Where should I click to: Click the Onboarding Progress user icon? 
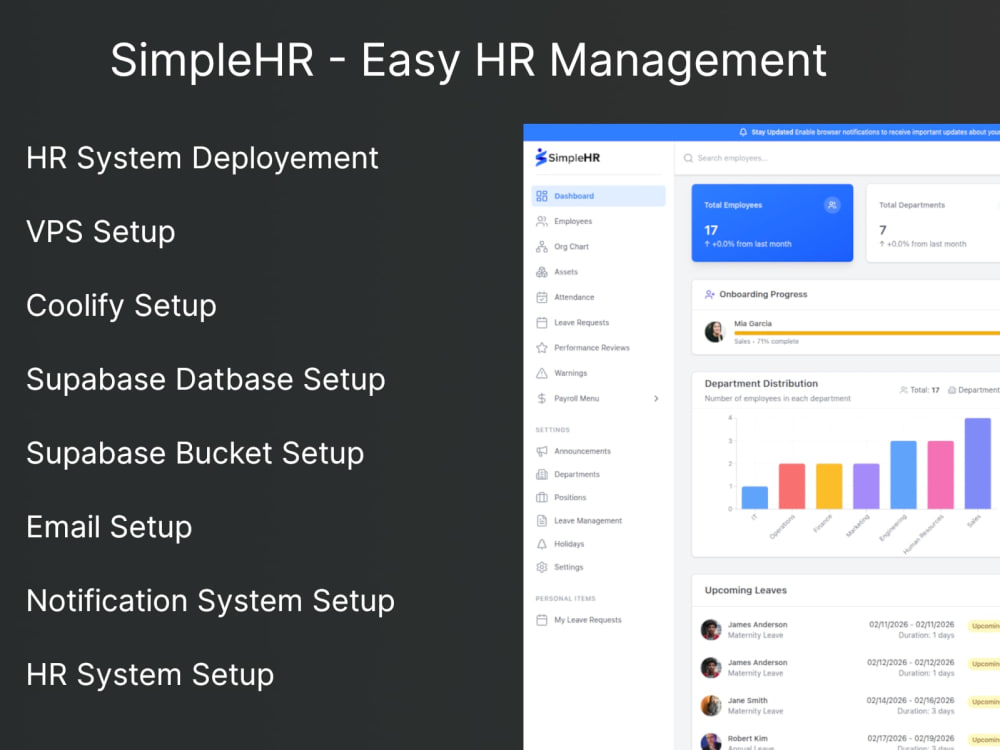click(x=709, y=295)
